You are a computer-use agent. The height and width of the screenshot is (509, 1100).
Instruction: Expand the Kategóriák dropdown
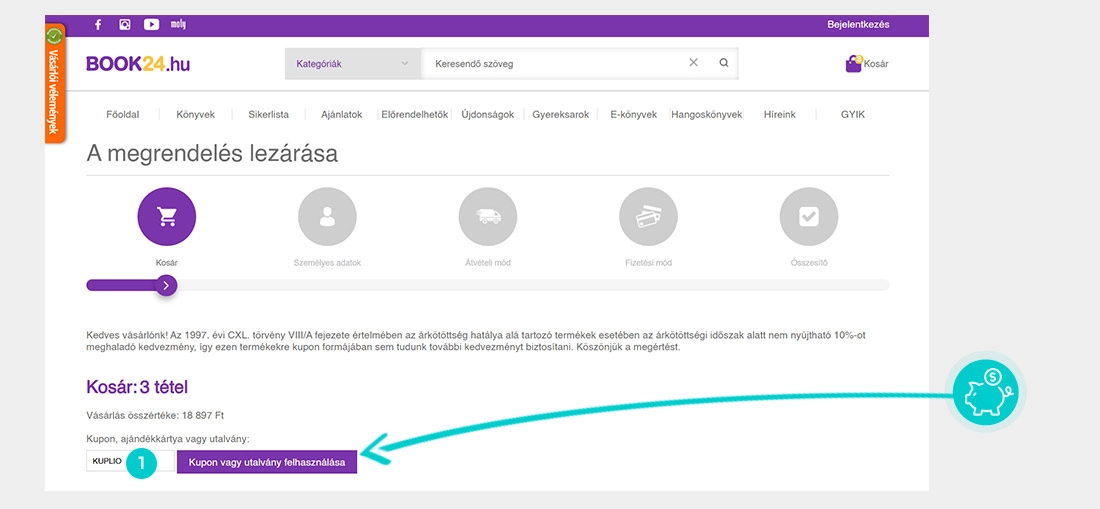tap(352, 64)
